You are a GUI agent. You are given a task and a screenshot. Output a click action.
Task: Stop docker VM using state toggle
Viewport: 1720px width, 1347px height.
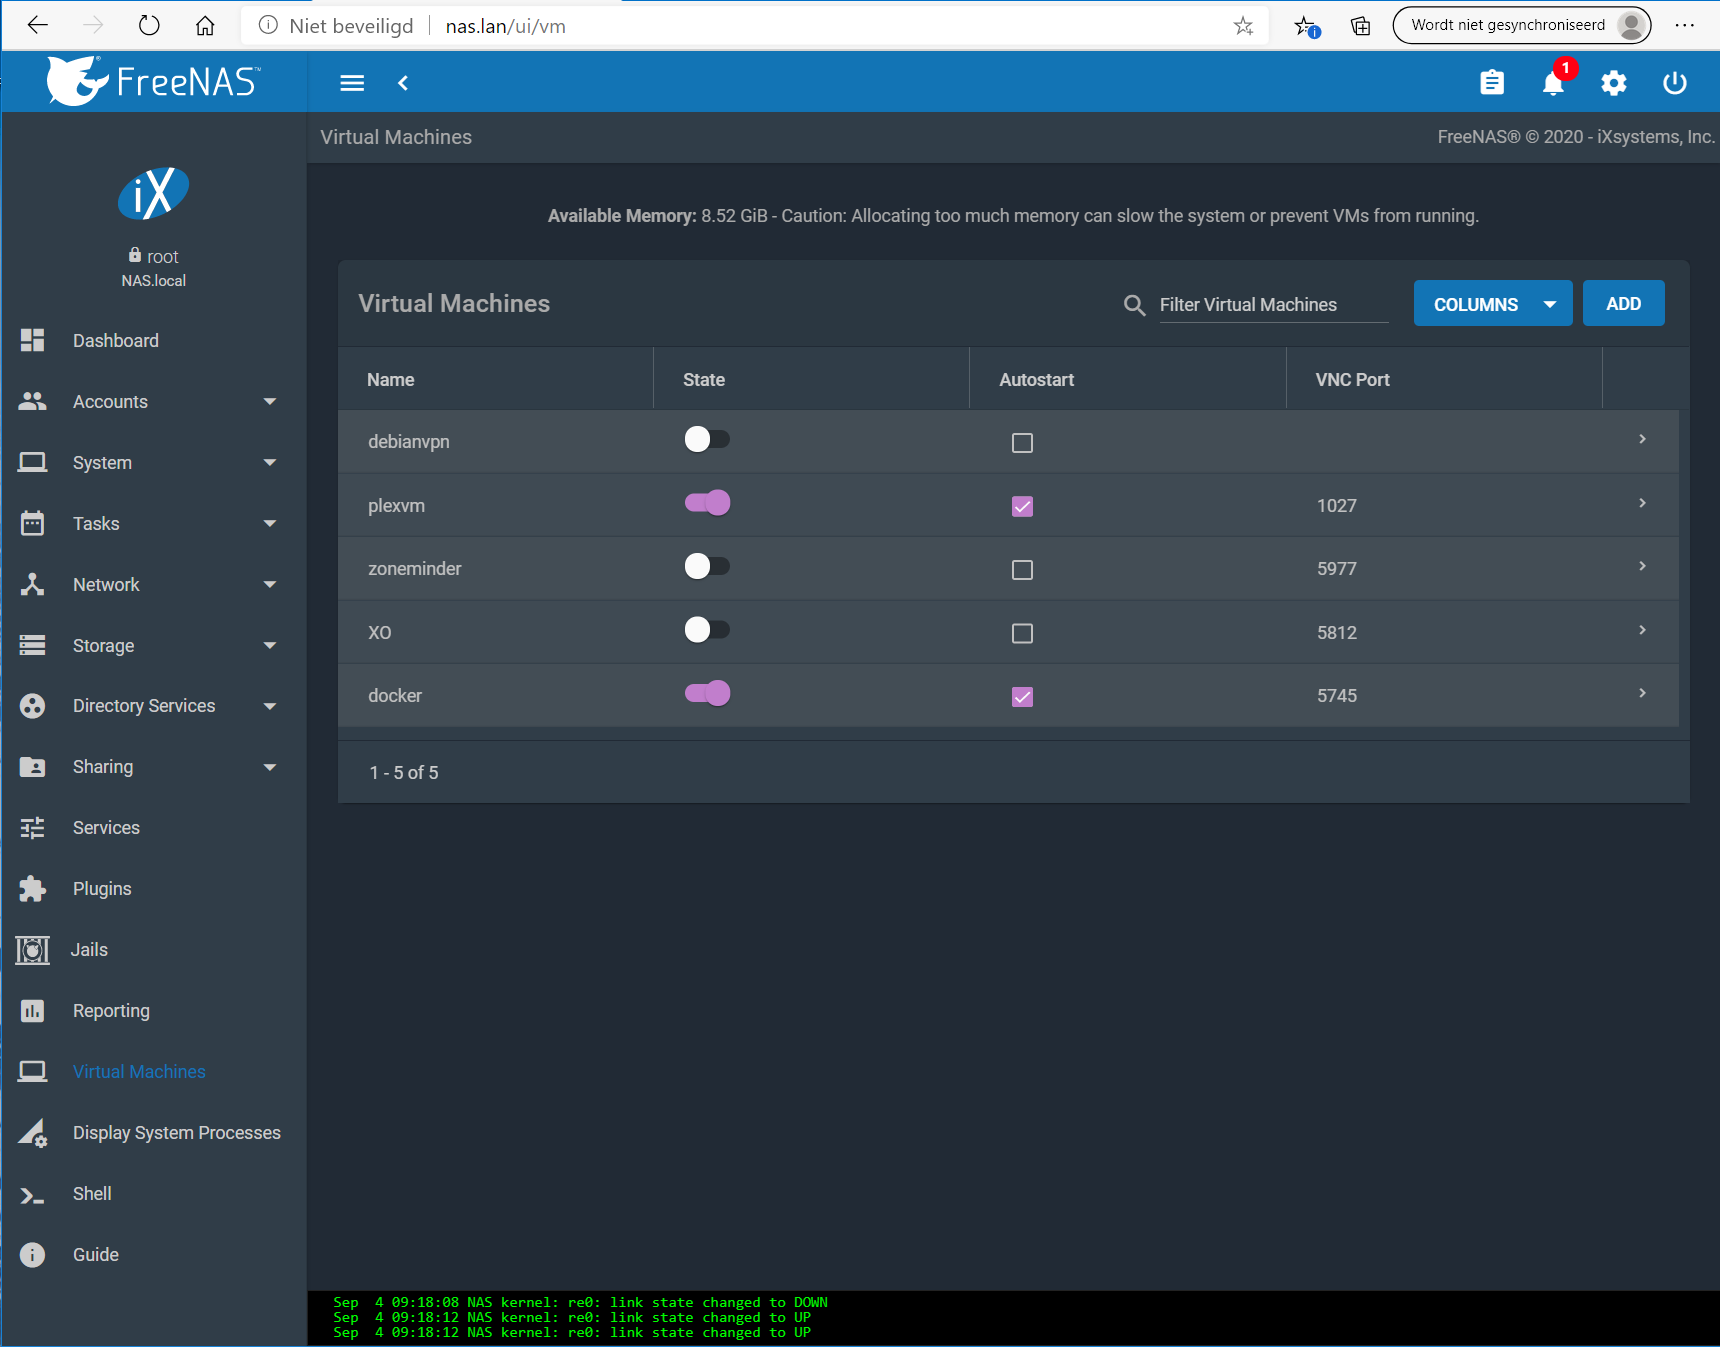click(707, 693)
